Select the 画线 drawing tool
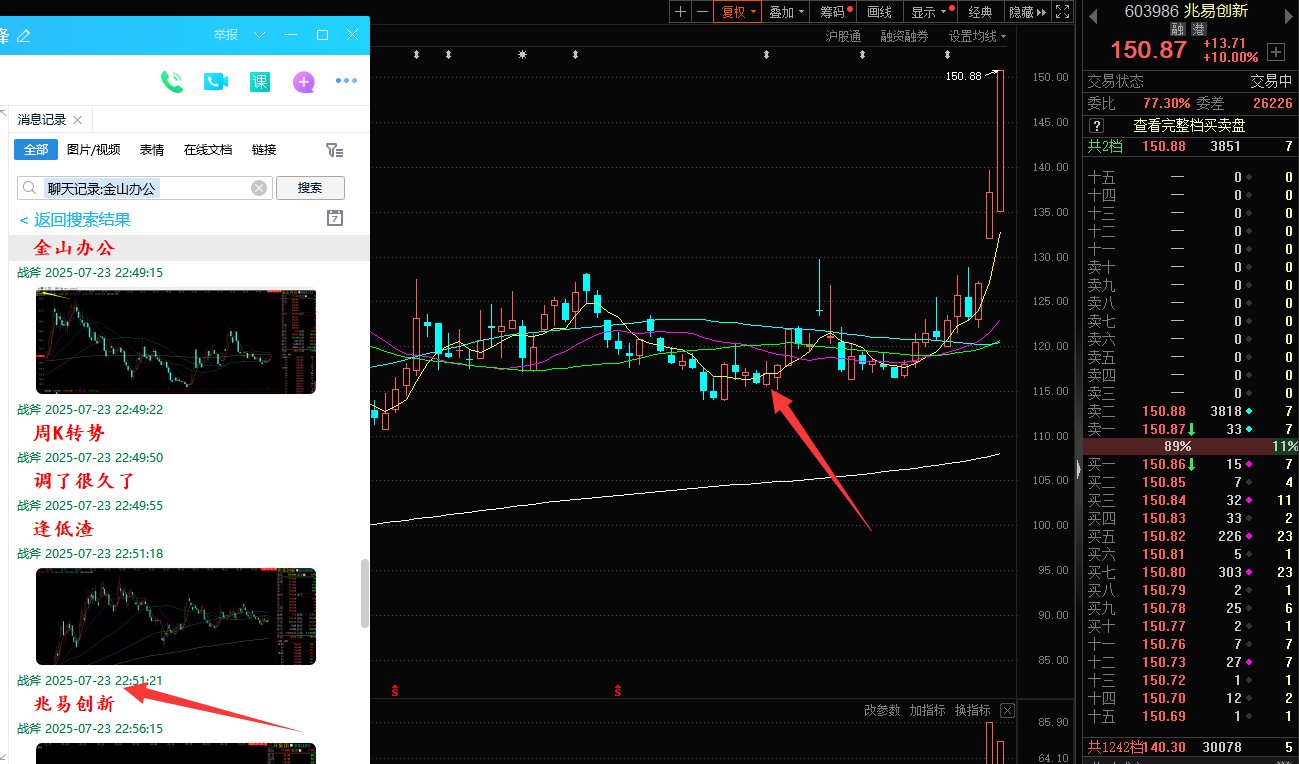Viewport: 1299px width, 764px height. 879,12
